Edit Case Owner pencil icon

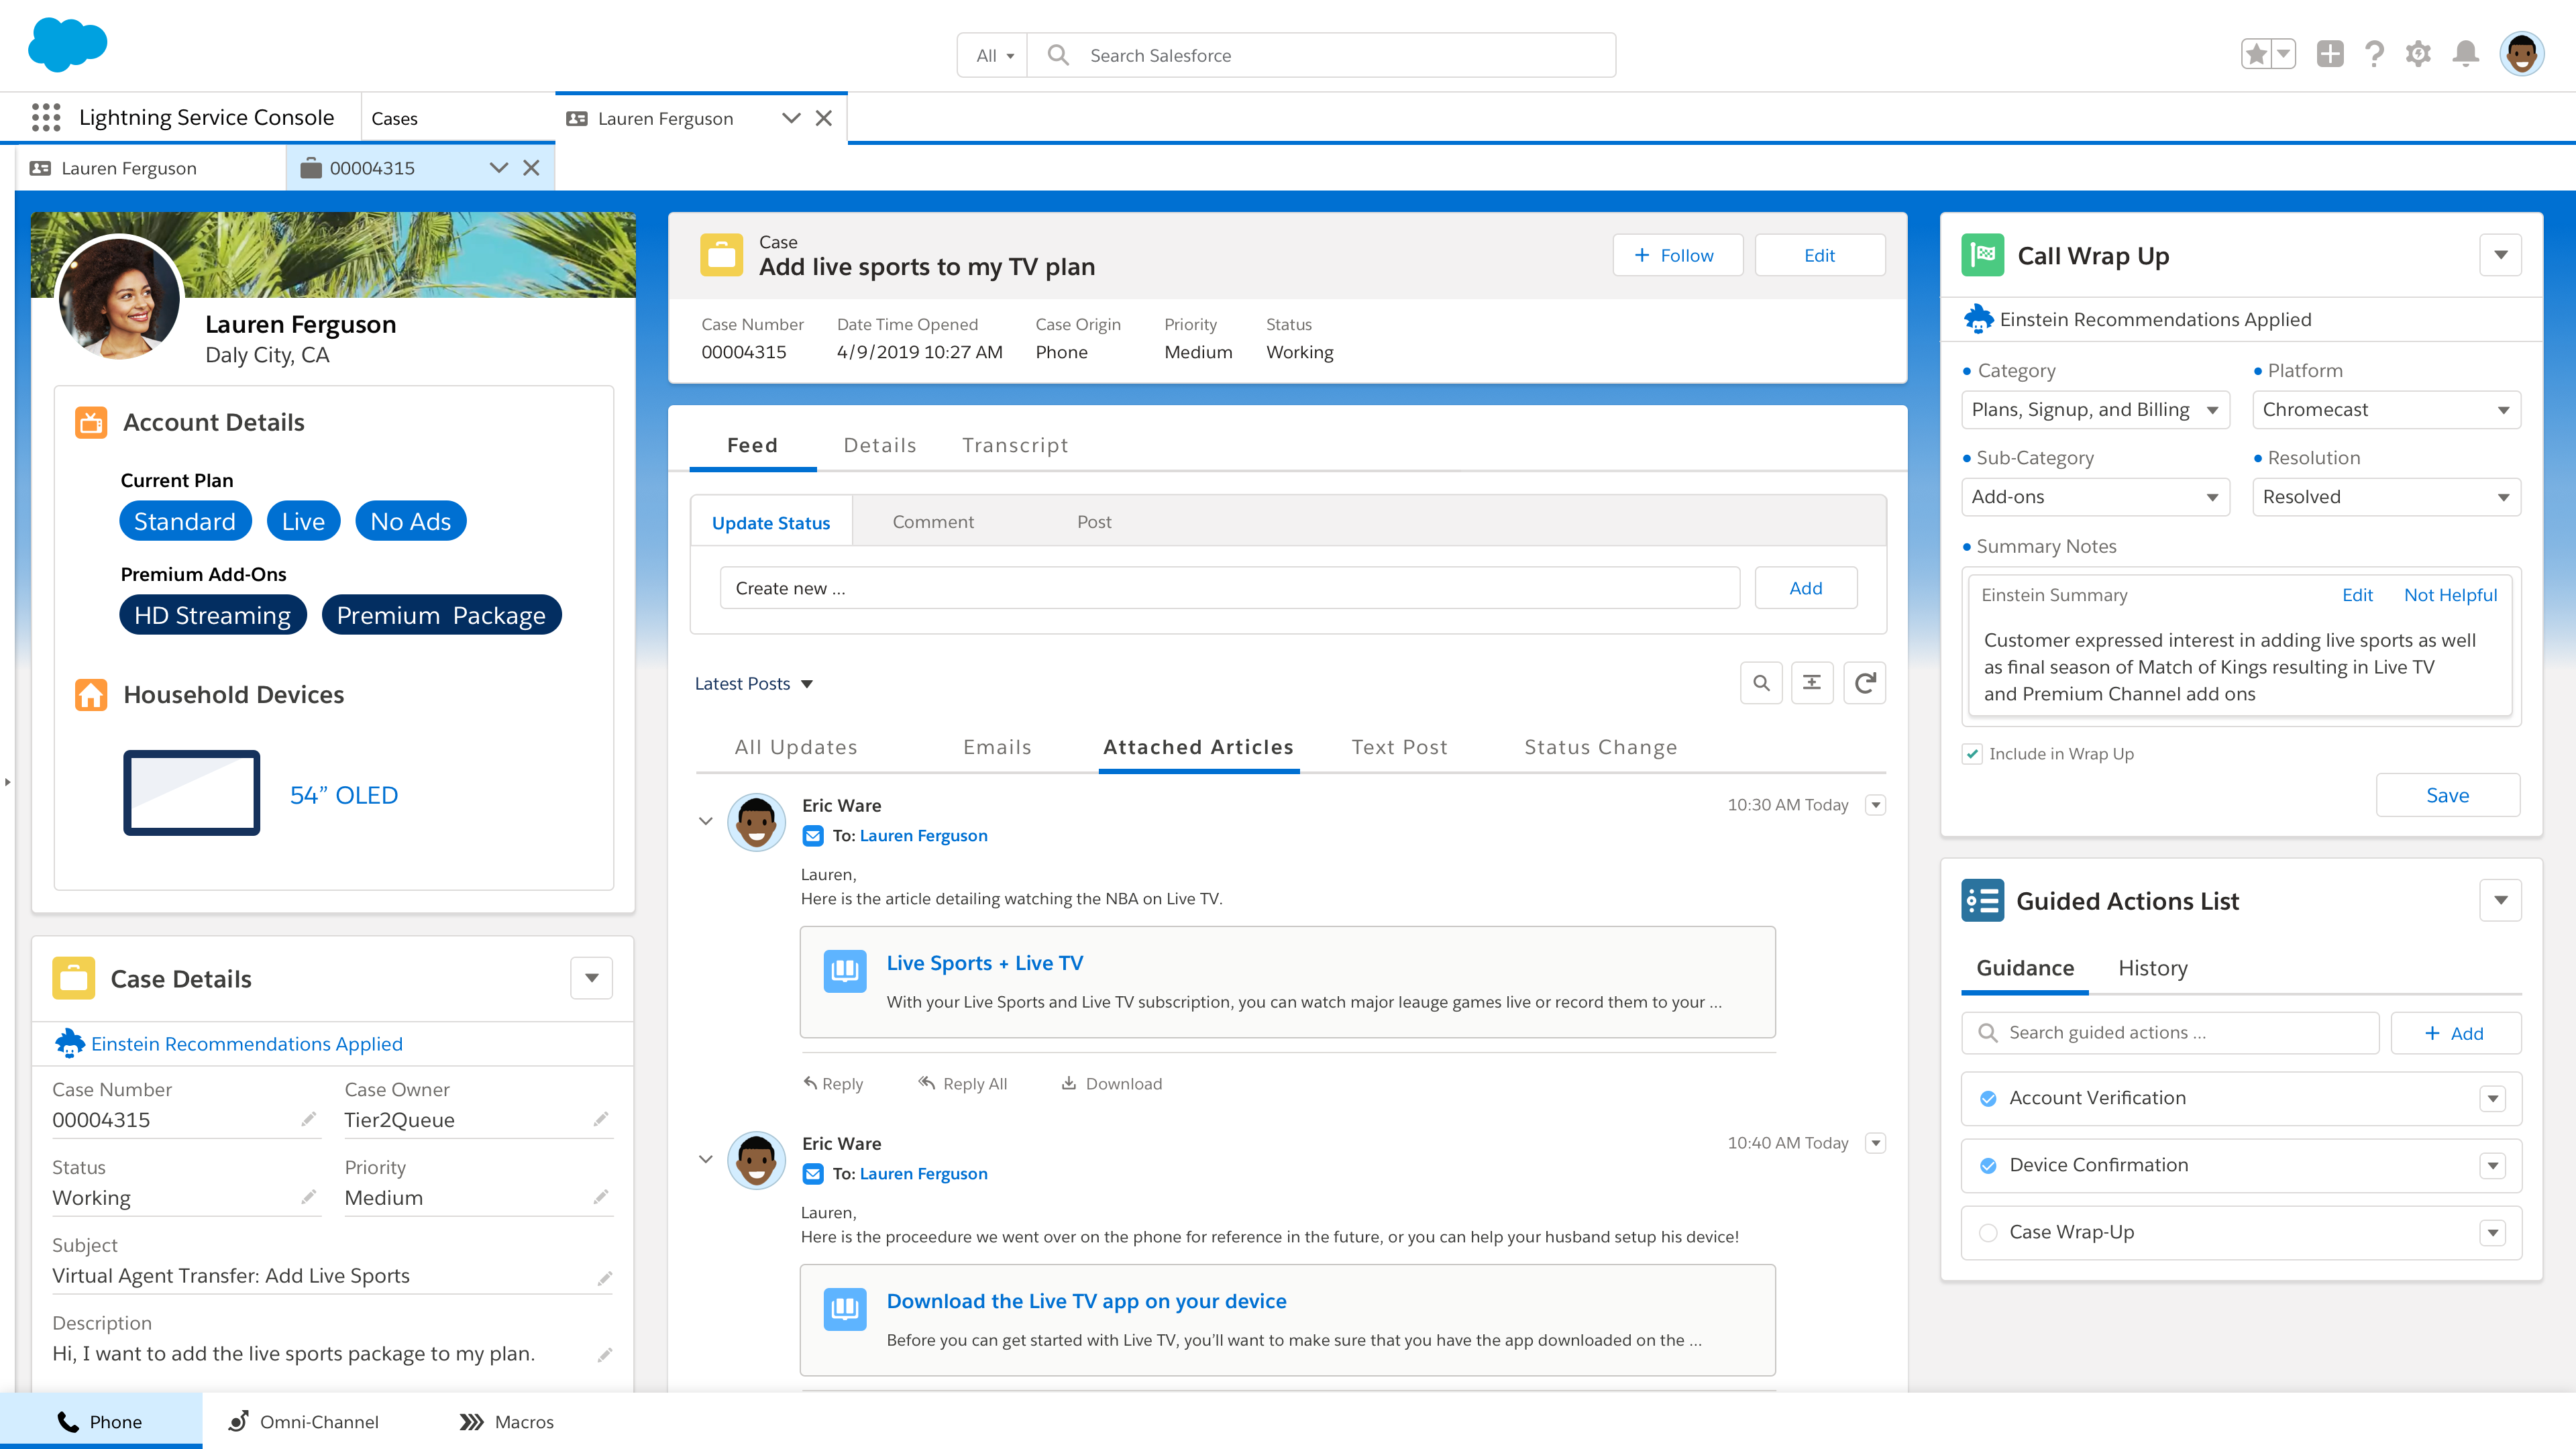(x=601, y=1119)
